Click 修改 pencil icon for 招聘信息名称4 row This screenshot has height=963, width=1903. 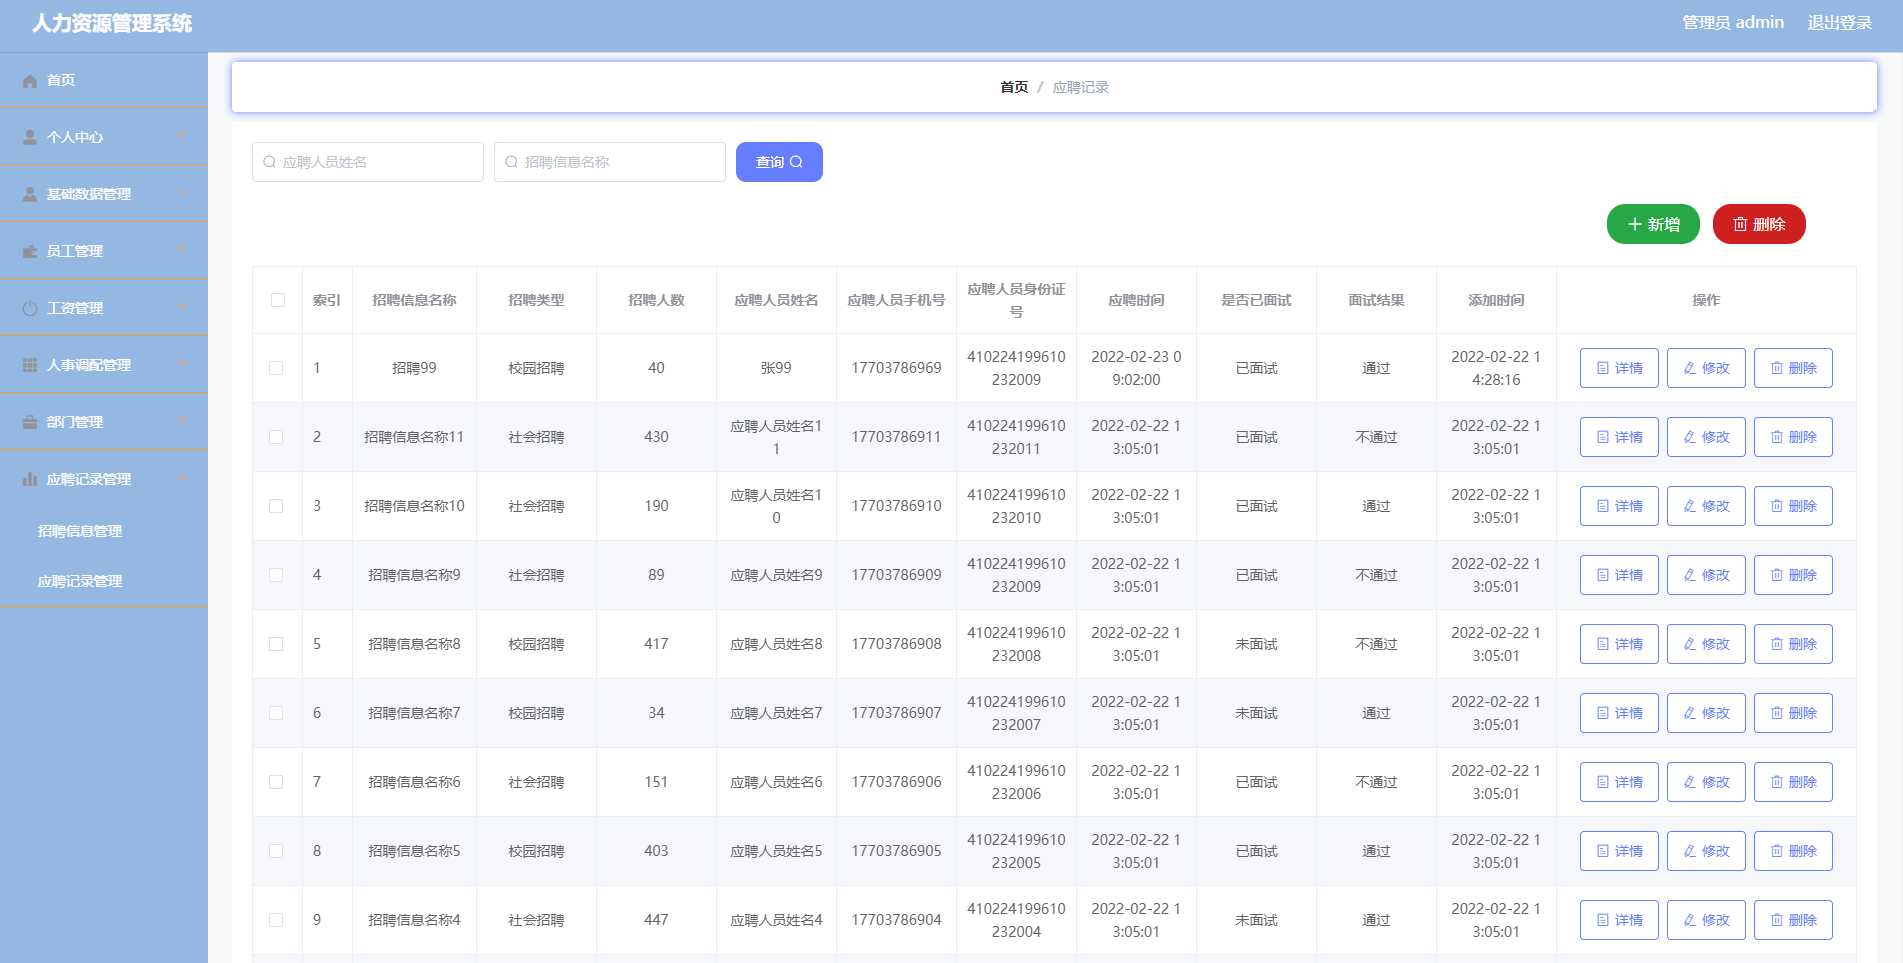(1690, 920)
